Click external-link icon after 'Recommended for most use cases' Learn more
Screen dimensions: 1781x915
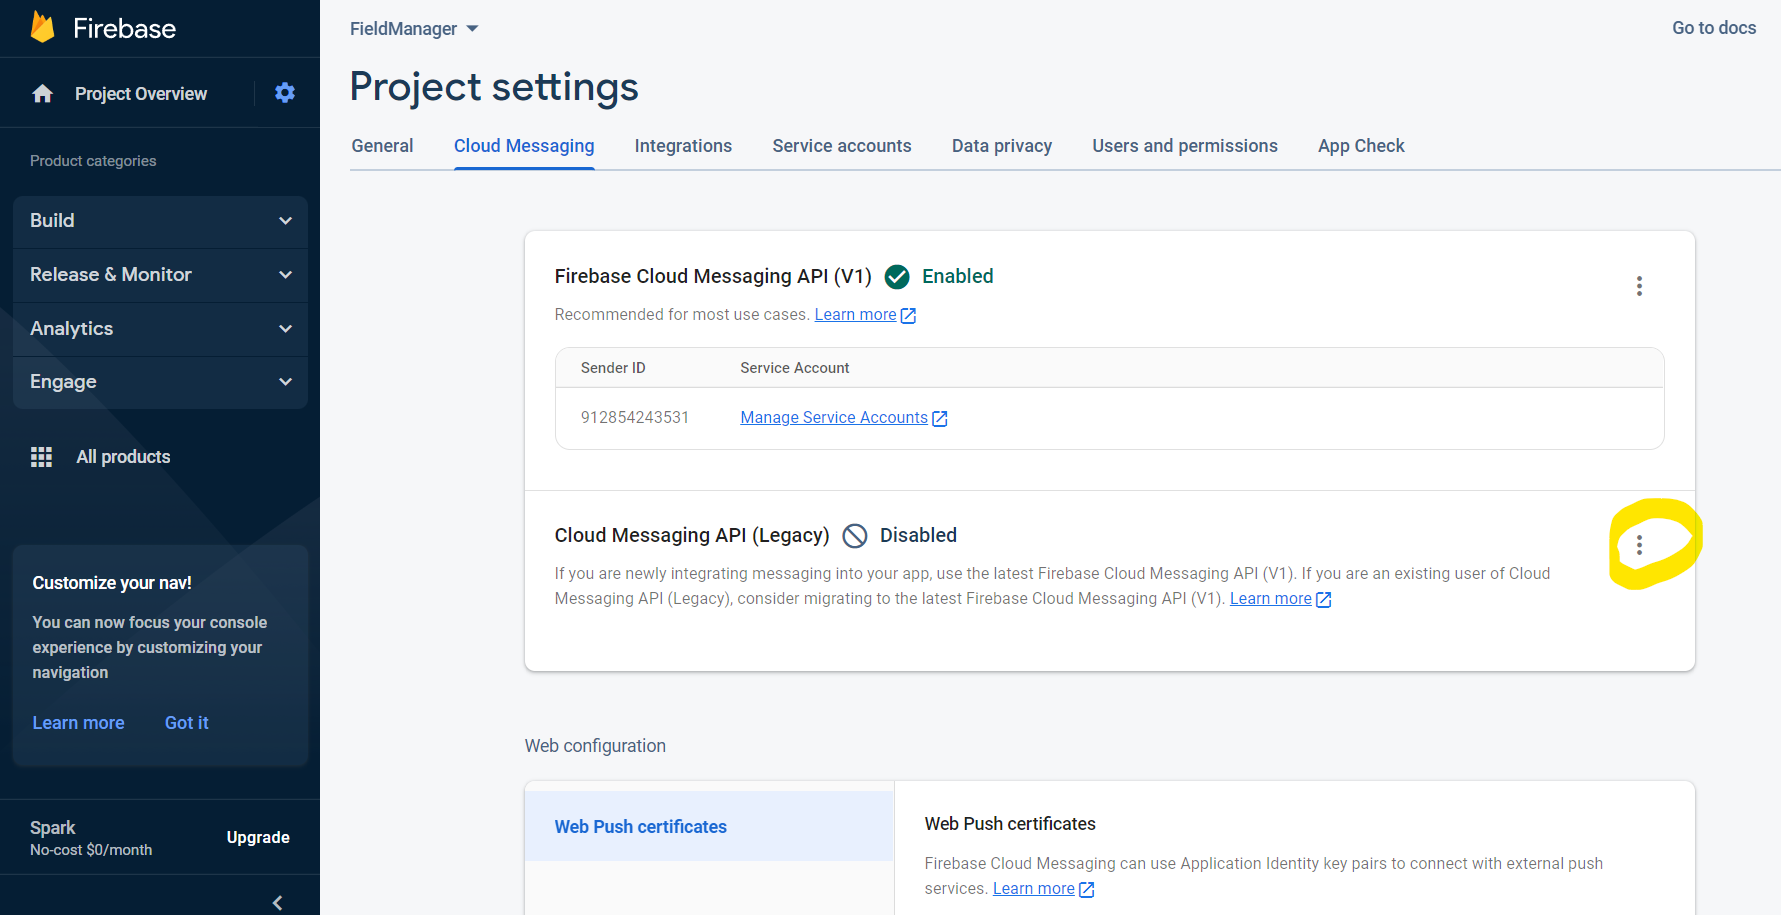click(x=908, y=316)
